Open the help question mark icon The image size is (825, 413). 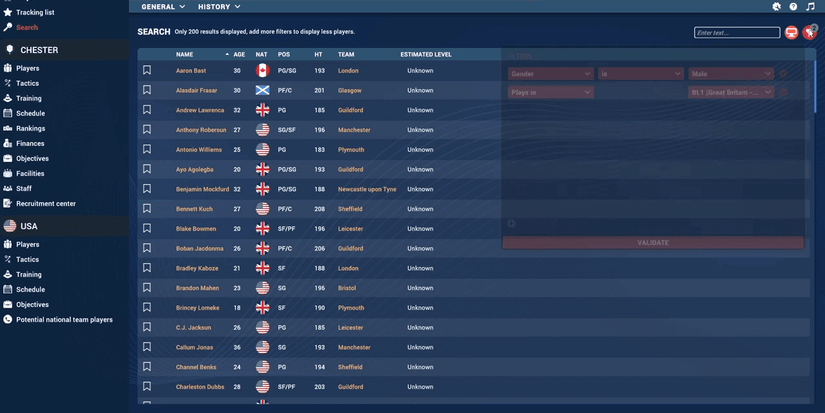[793, 6]
